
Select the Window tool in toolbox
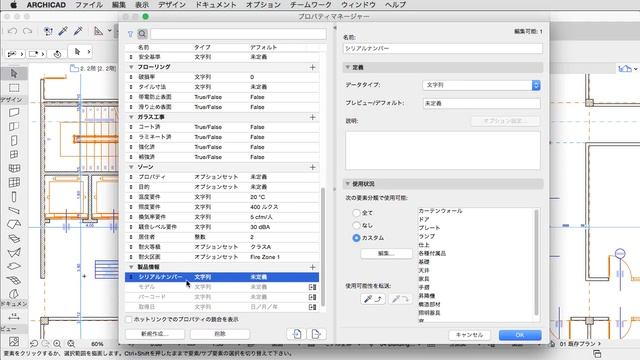(x=14, y=154)
